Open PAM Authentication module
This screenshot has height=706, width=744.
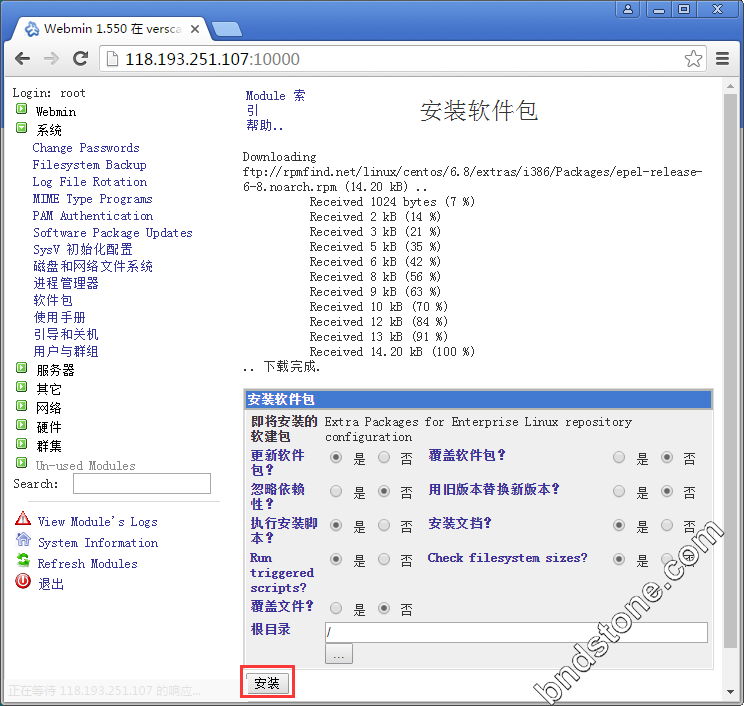pyautogui.click(x=93, y=216)
